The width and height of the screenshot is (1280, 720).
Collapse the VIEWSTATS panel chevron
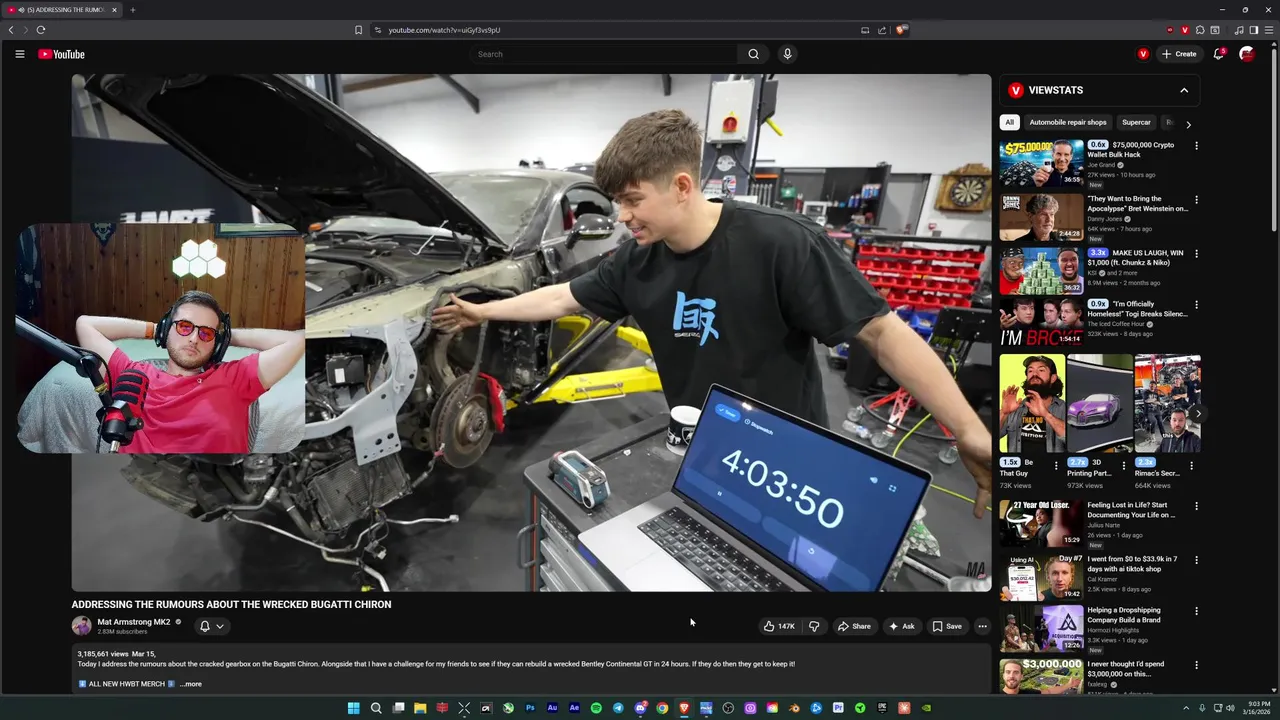[x=1184, y=90]
